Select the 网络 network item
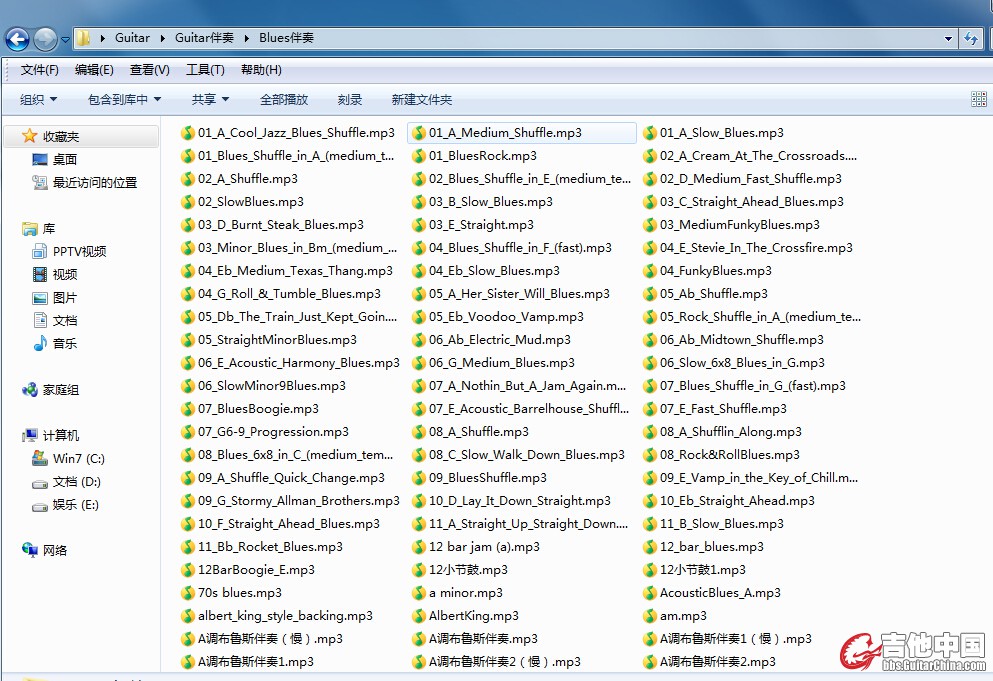Viewport: 993px width, 681px height. coord(55,550)
